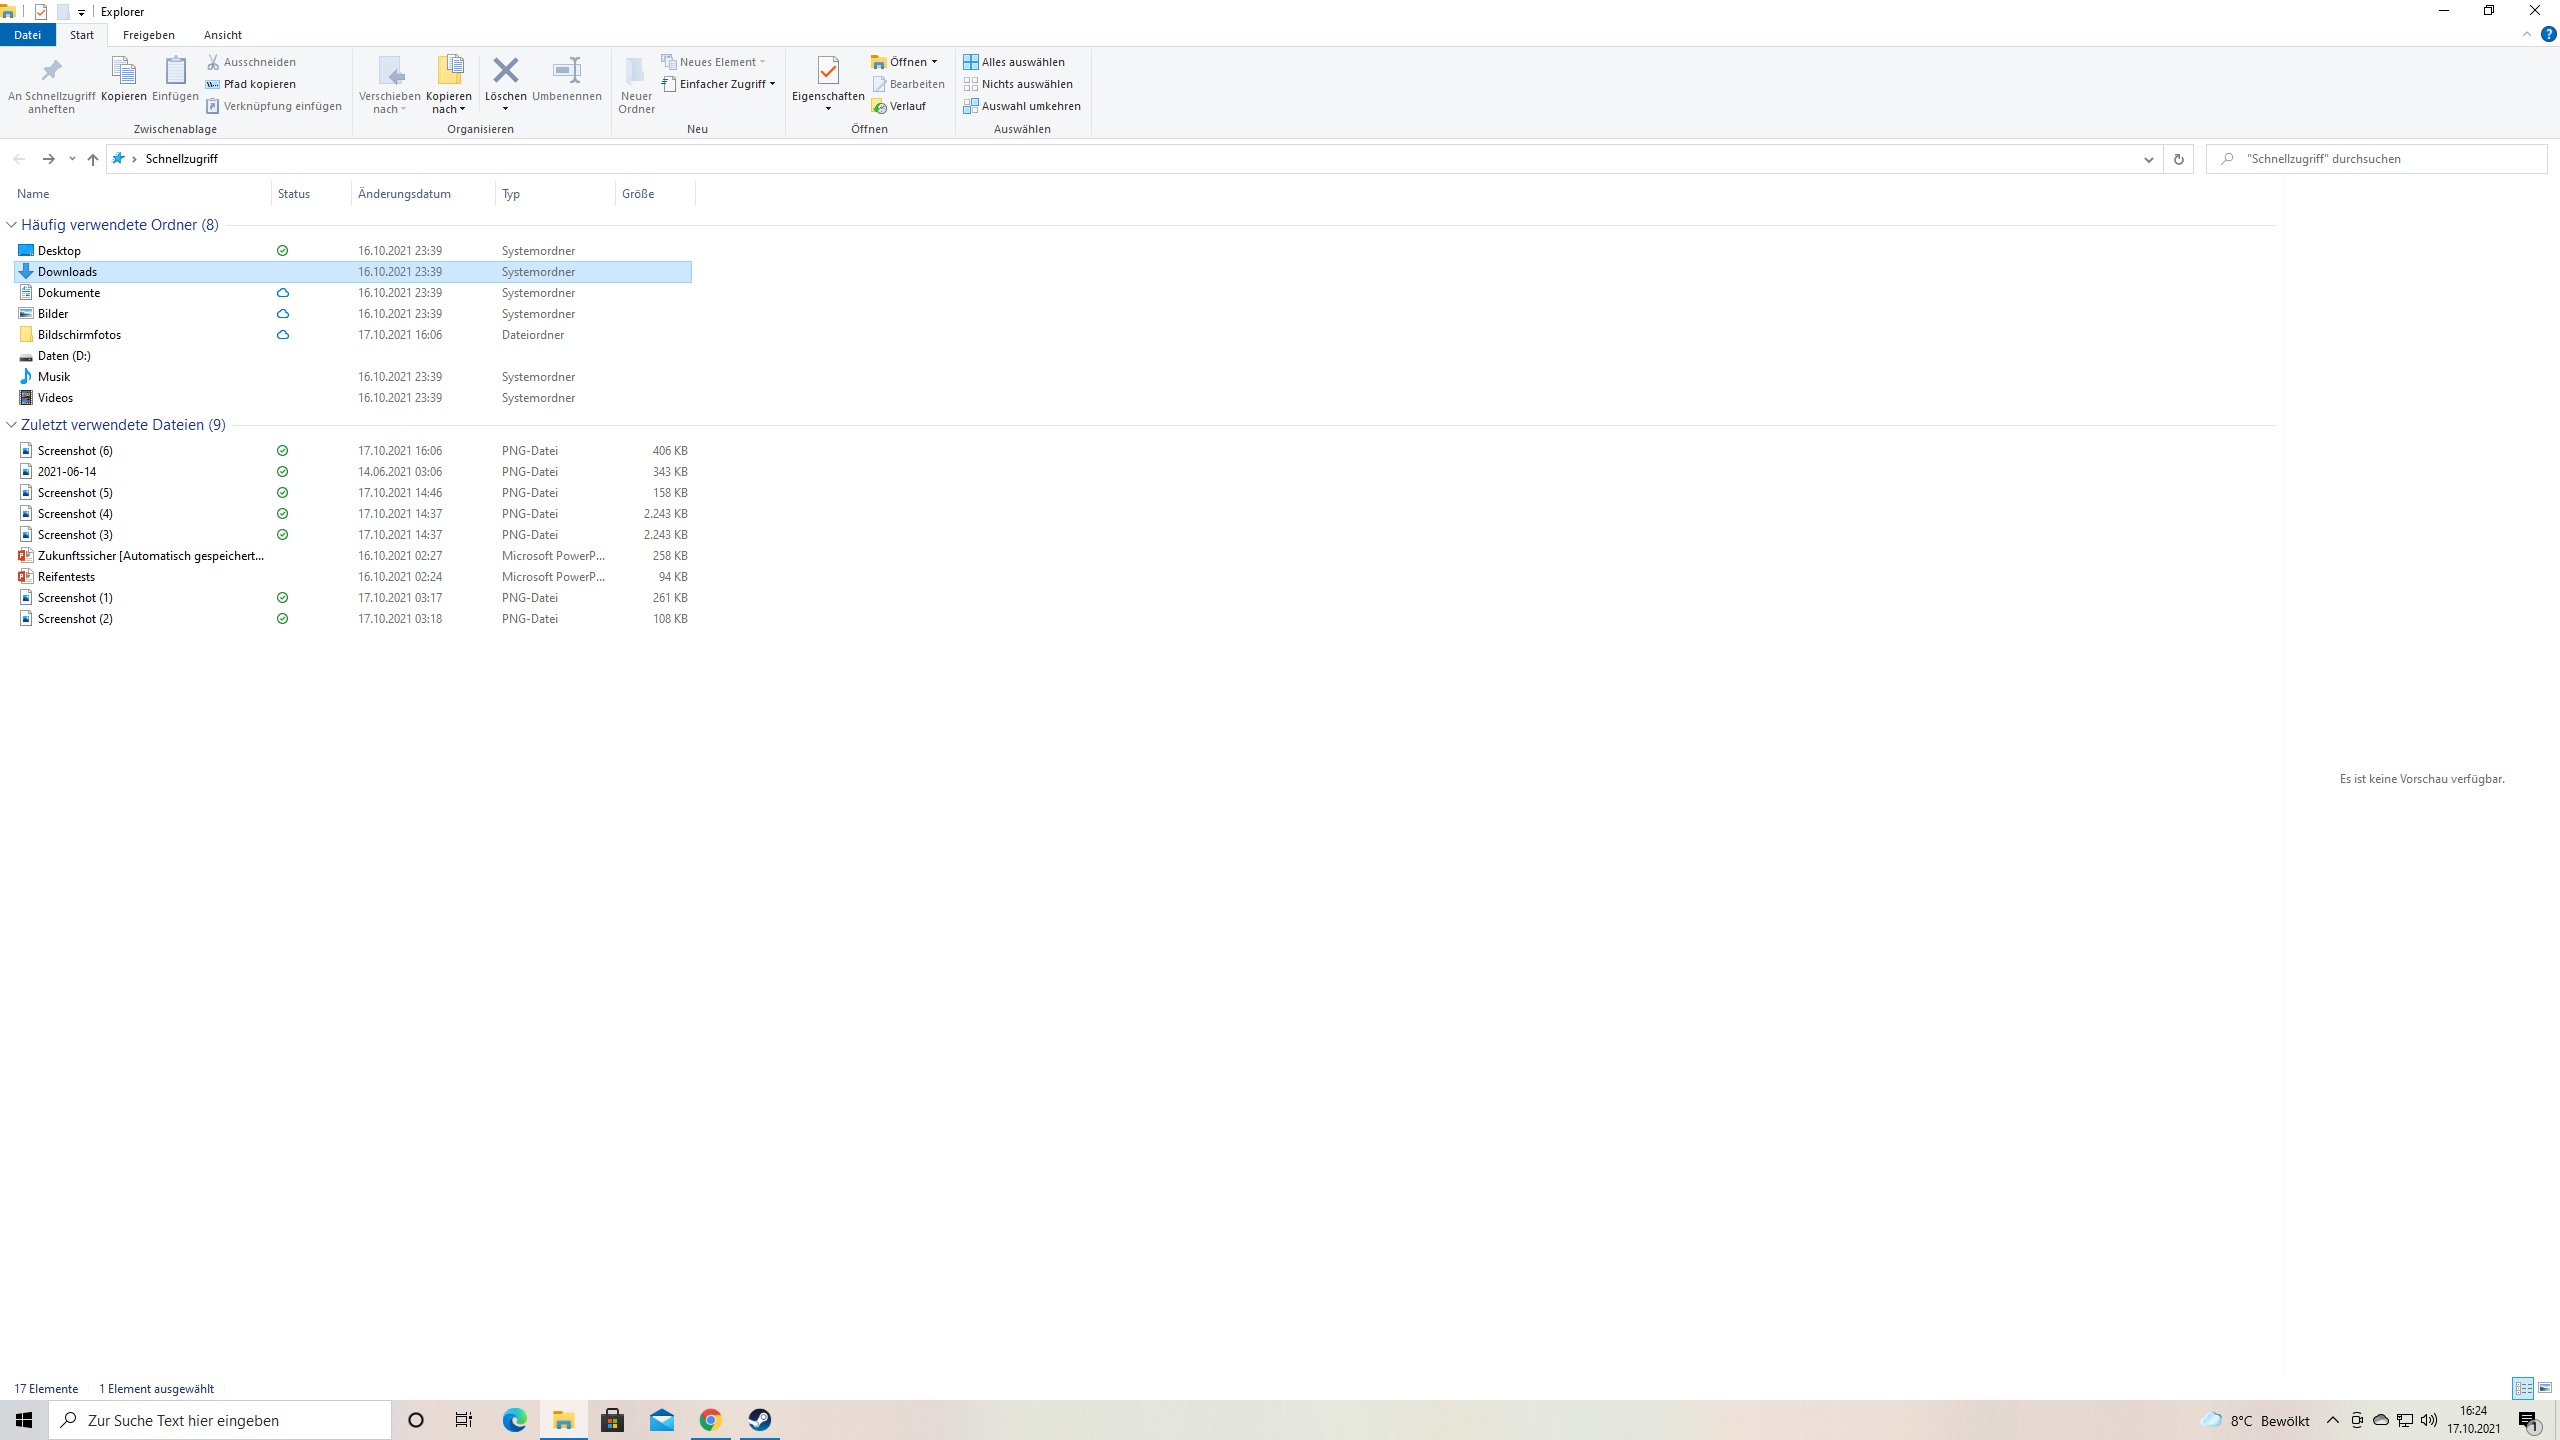2560x1440 pixels.
Task: Click Pfad kopieren in clipboard group
Action: tap(259, 84)
